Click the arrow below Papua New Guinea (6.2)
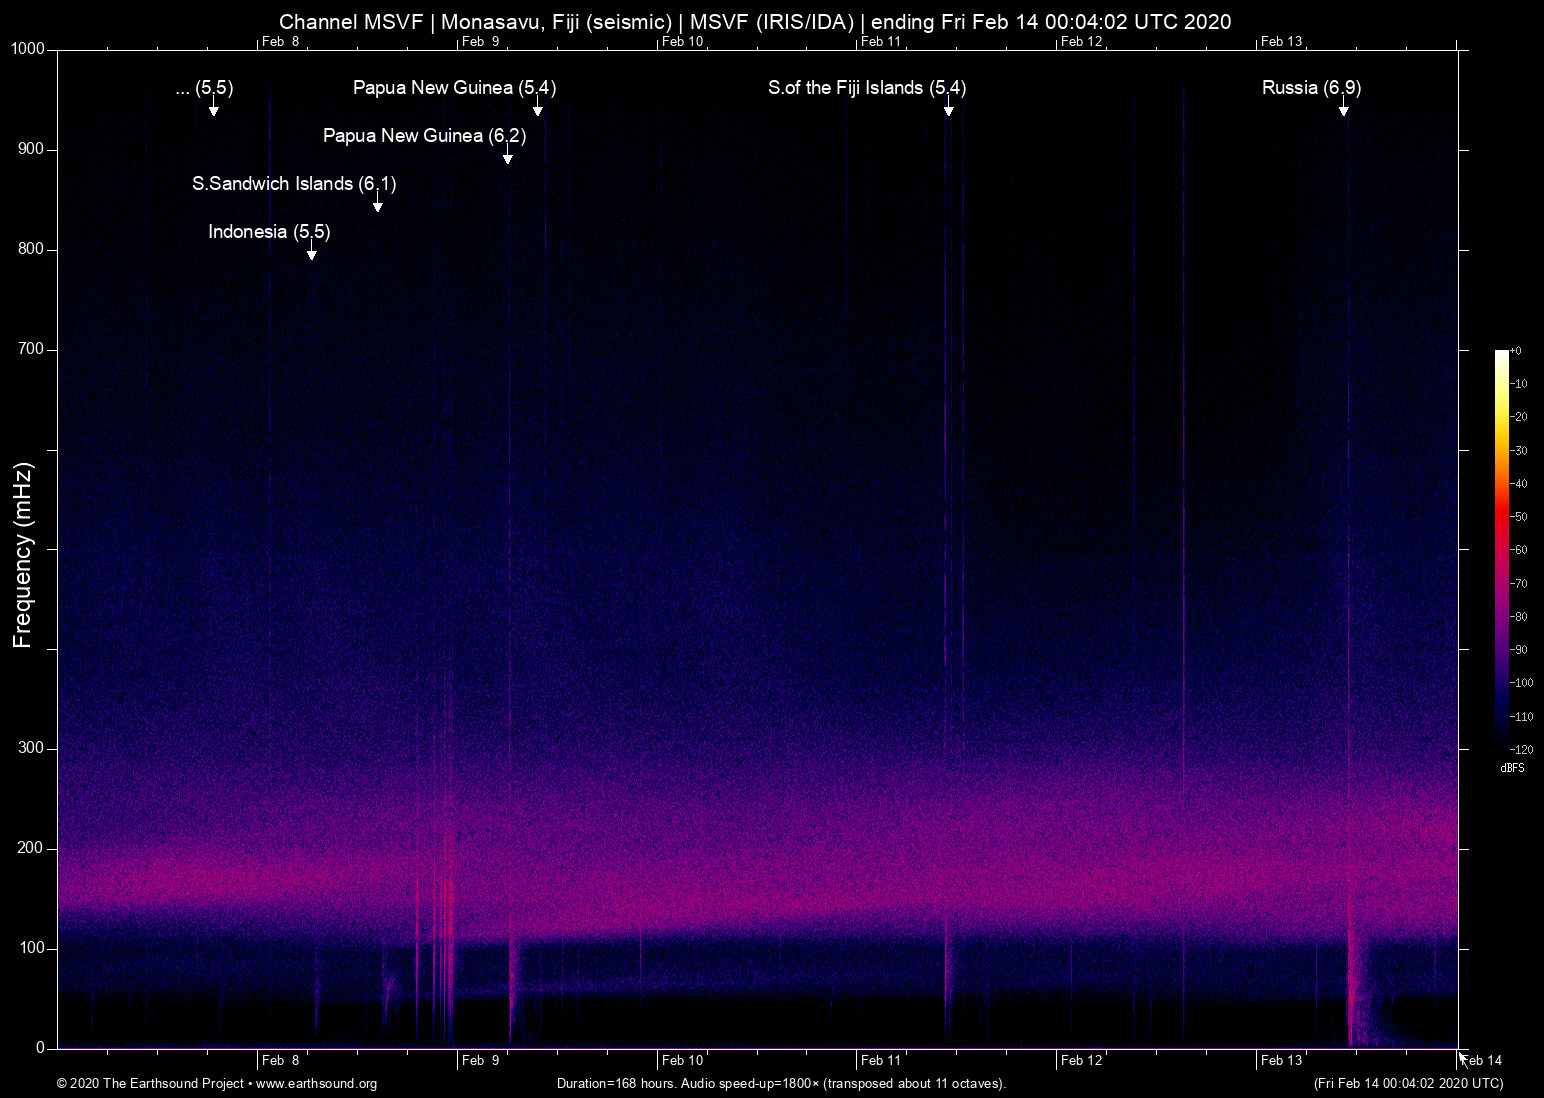Viewport: 1544px width, 1098px height. (508, 158)
